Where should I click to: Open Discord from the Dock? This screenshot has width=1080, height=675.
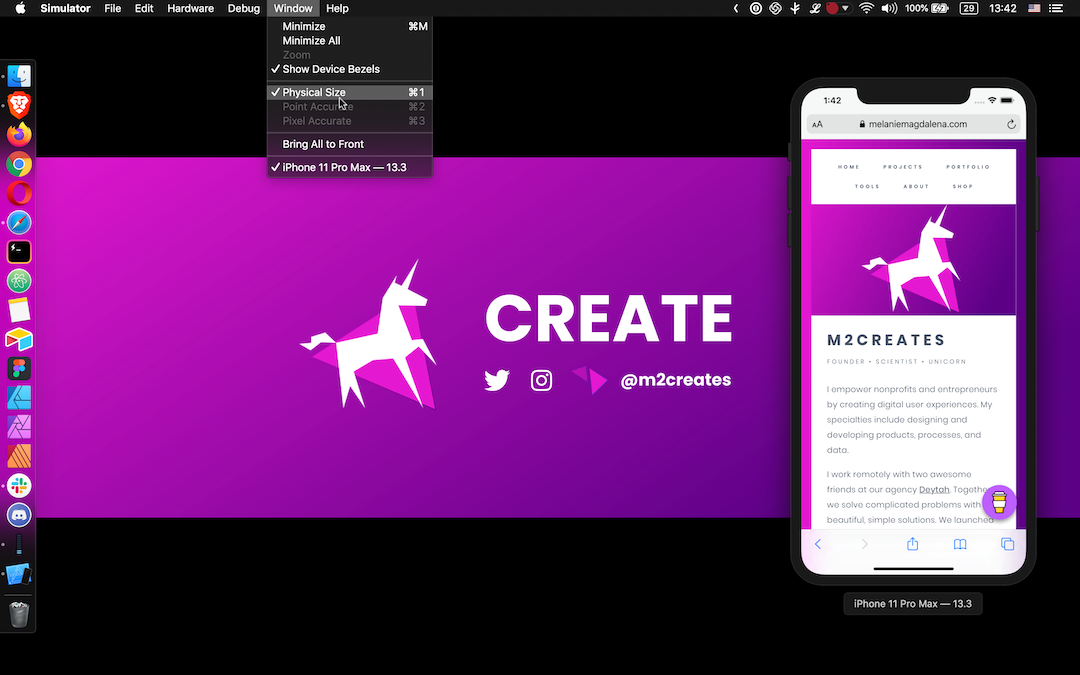19,515
